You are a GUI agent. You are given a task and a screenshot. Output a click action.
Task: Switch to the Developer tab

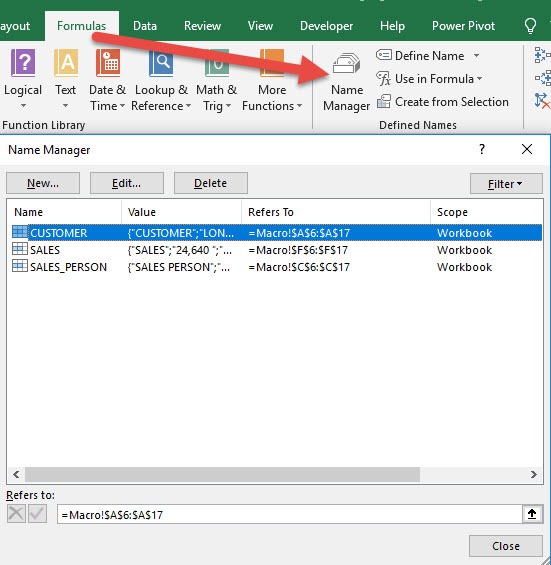(x=326, y=26)
